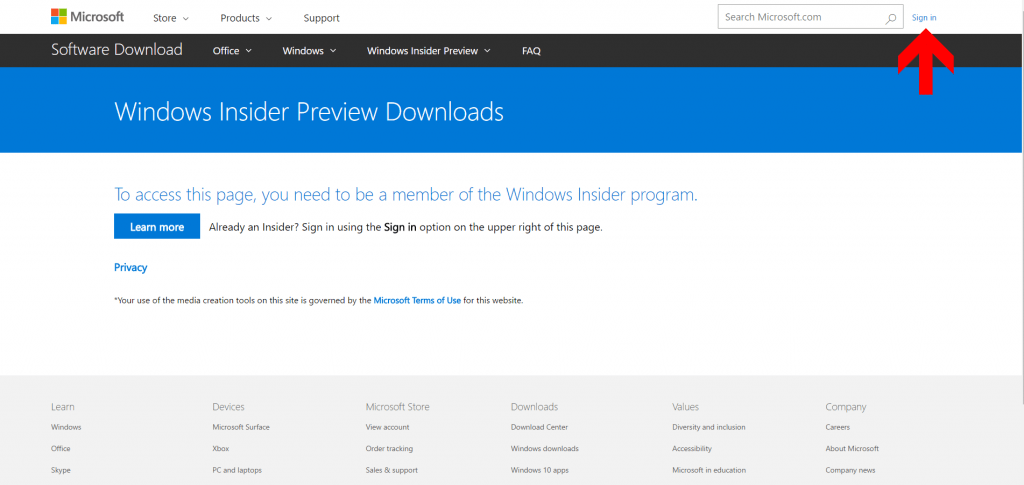The image size is (1024, 485).
Task: Expand the Windows Insider Preview dropdown
Action: pos(428,51)
